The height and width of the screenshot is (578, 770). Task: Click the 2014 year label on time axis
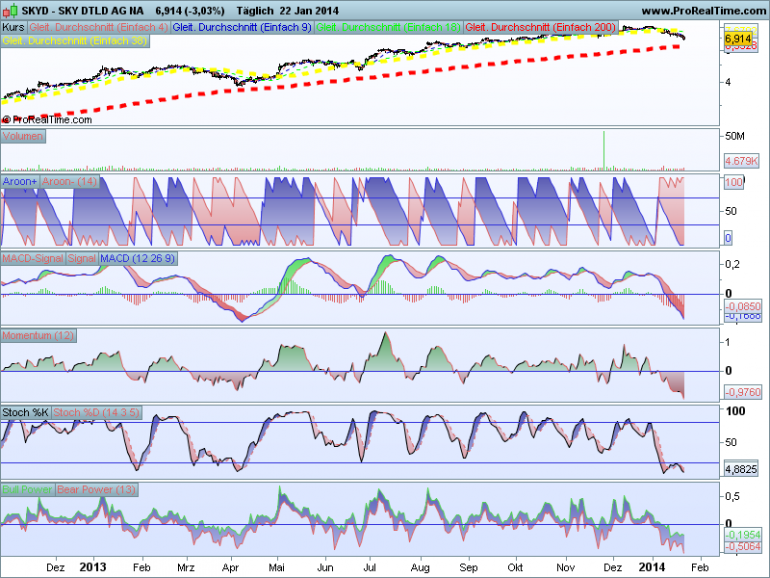[652, 567]
